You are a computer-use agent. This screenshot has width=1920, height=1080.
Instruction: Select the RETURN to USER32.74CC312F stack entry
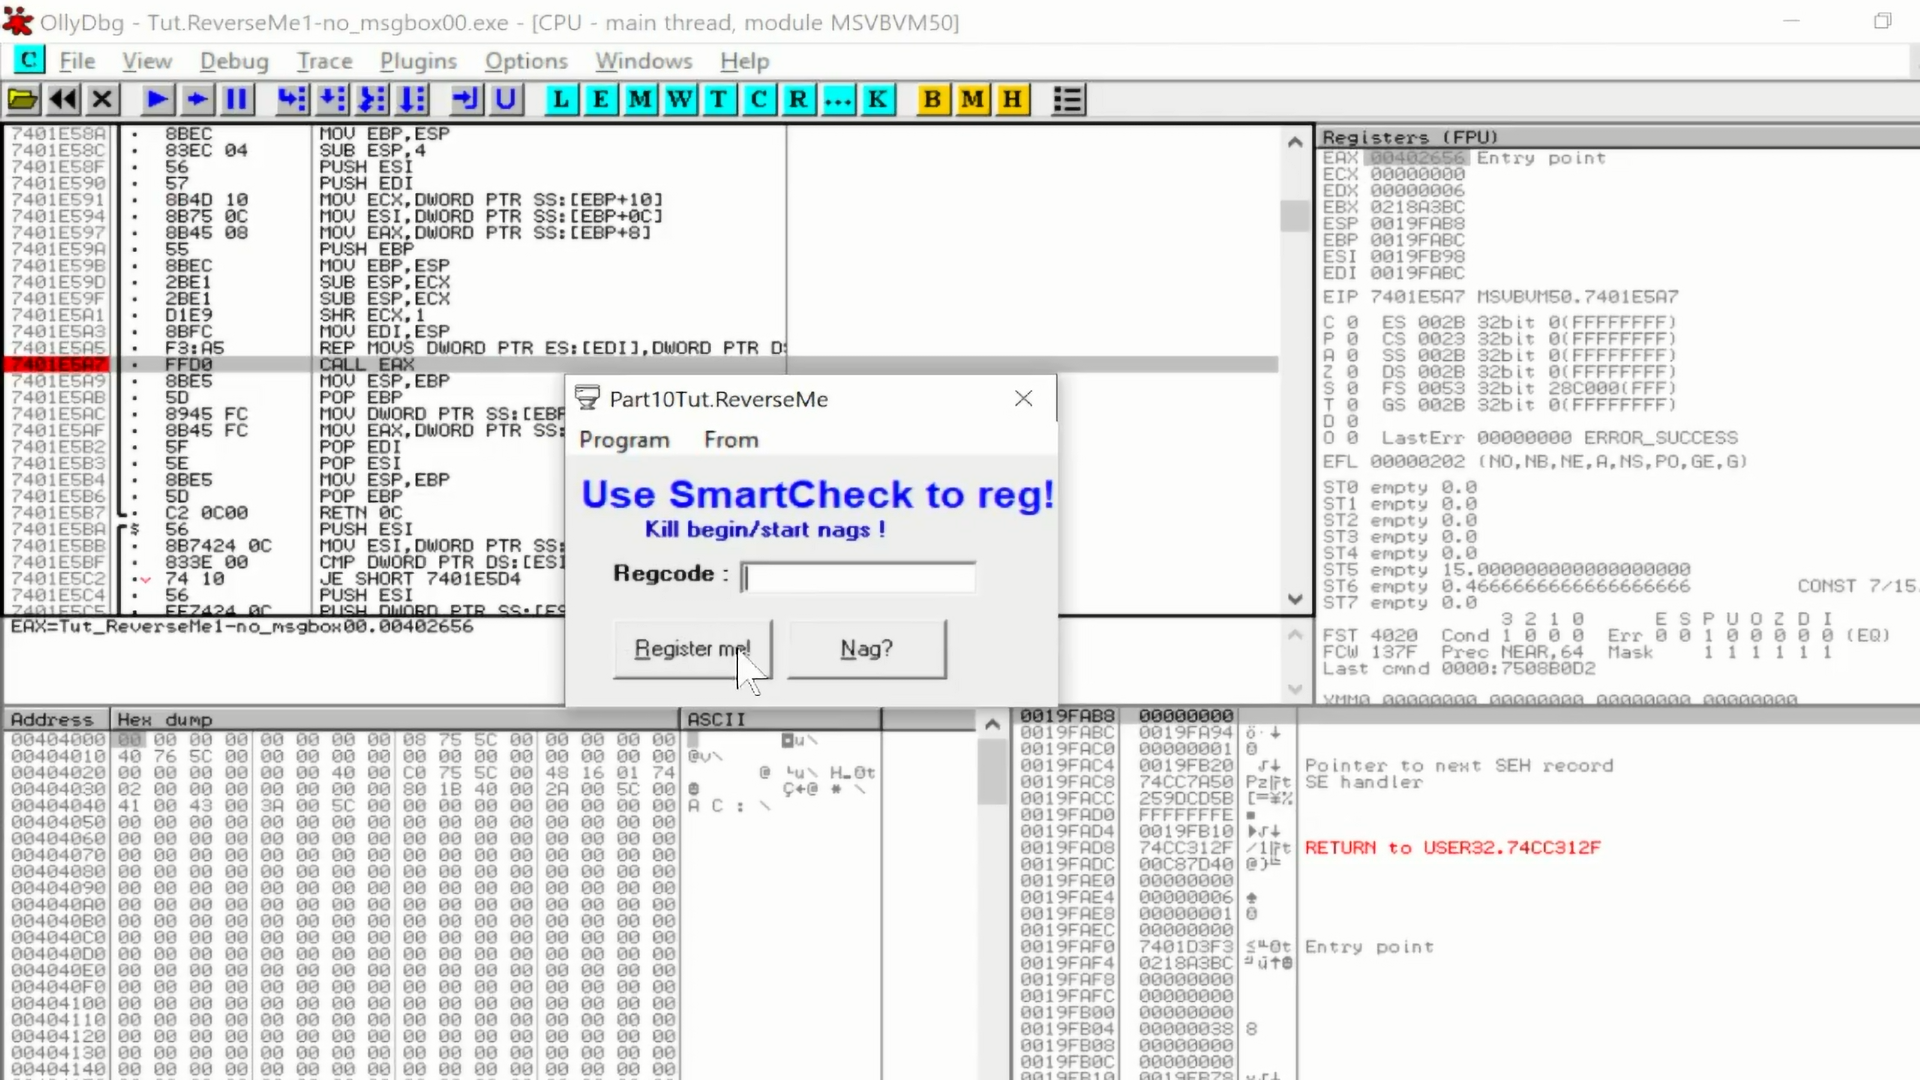(x=1452, y=848)
